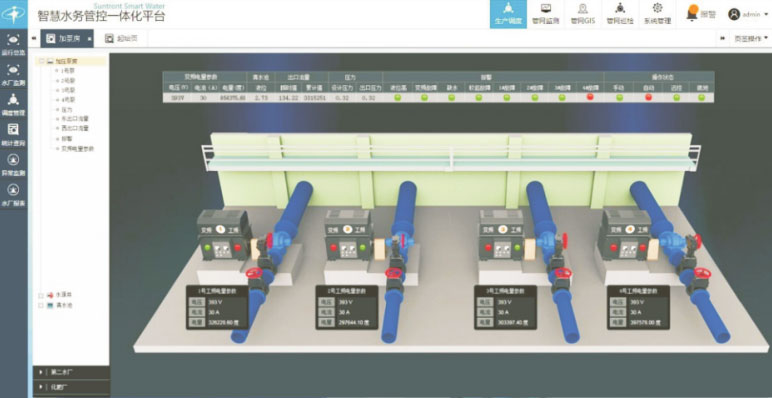This screenshot has width=772, height=398.
Task: Expand the 第二水厂 accordion section
Action: [x=71, y=372]
